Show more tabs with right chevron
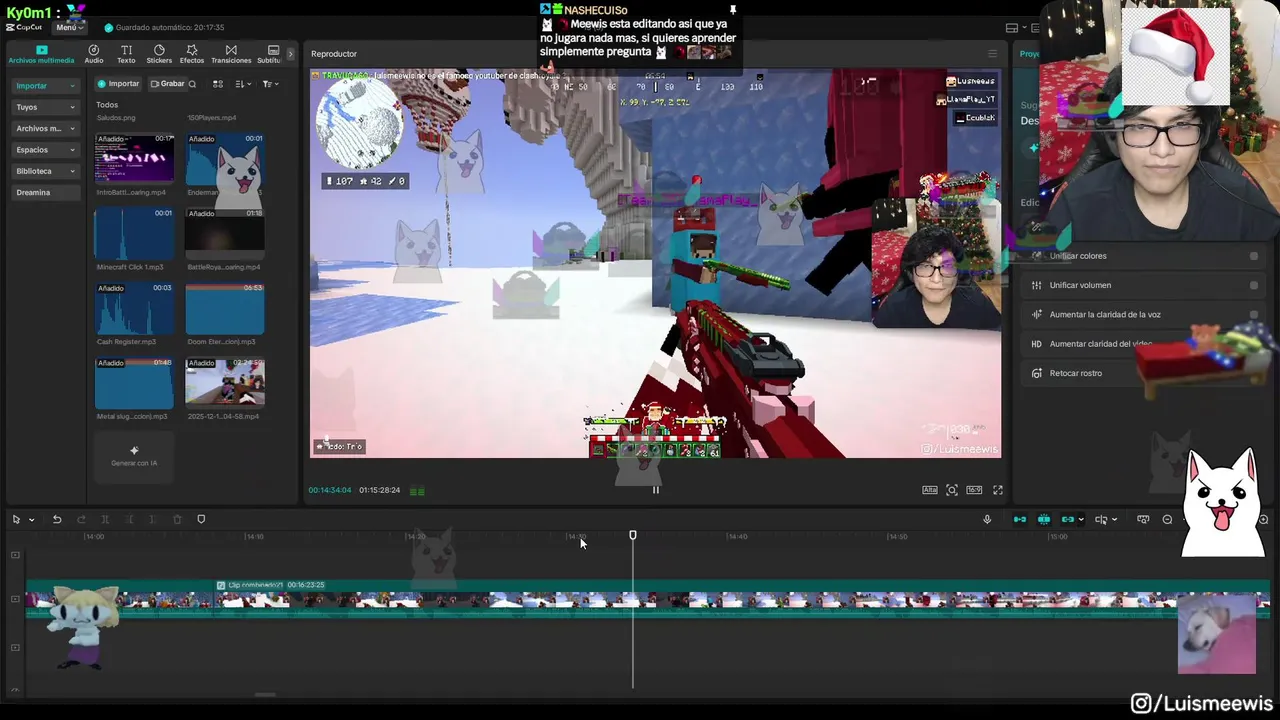Image resolution: width=1280 pixels, height=720 pixels. (x=291, y=54)
